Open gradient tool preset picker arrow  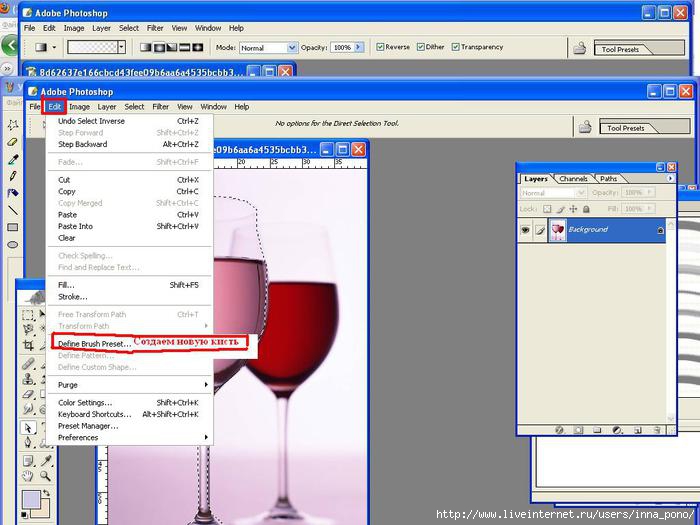[x=54, y=47]
